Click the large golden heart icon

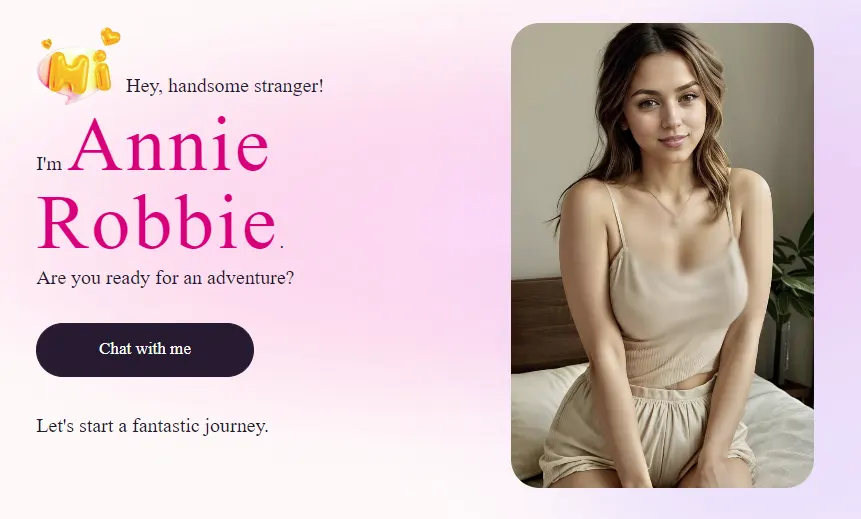tap(110, 37)
